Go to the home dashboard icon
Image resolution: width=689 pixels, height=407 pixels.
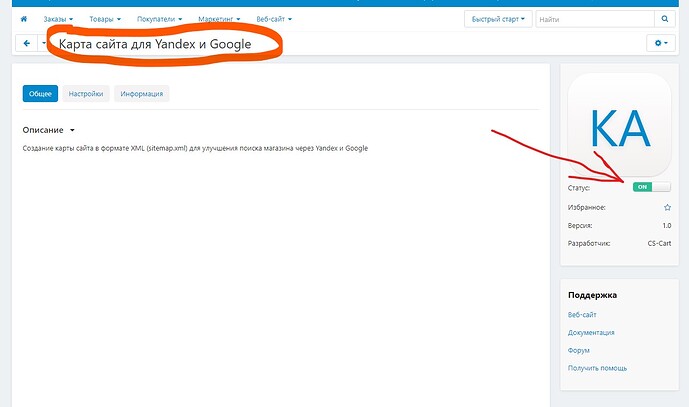(24, 19)
